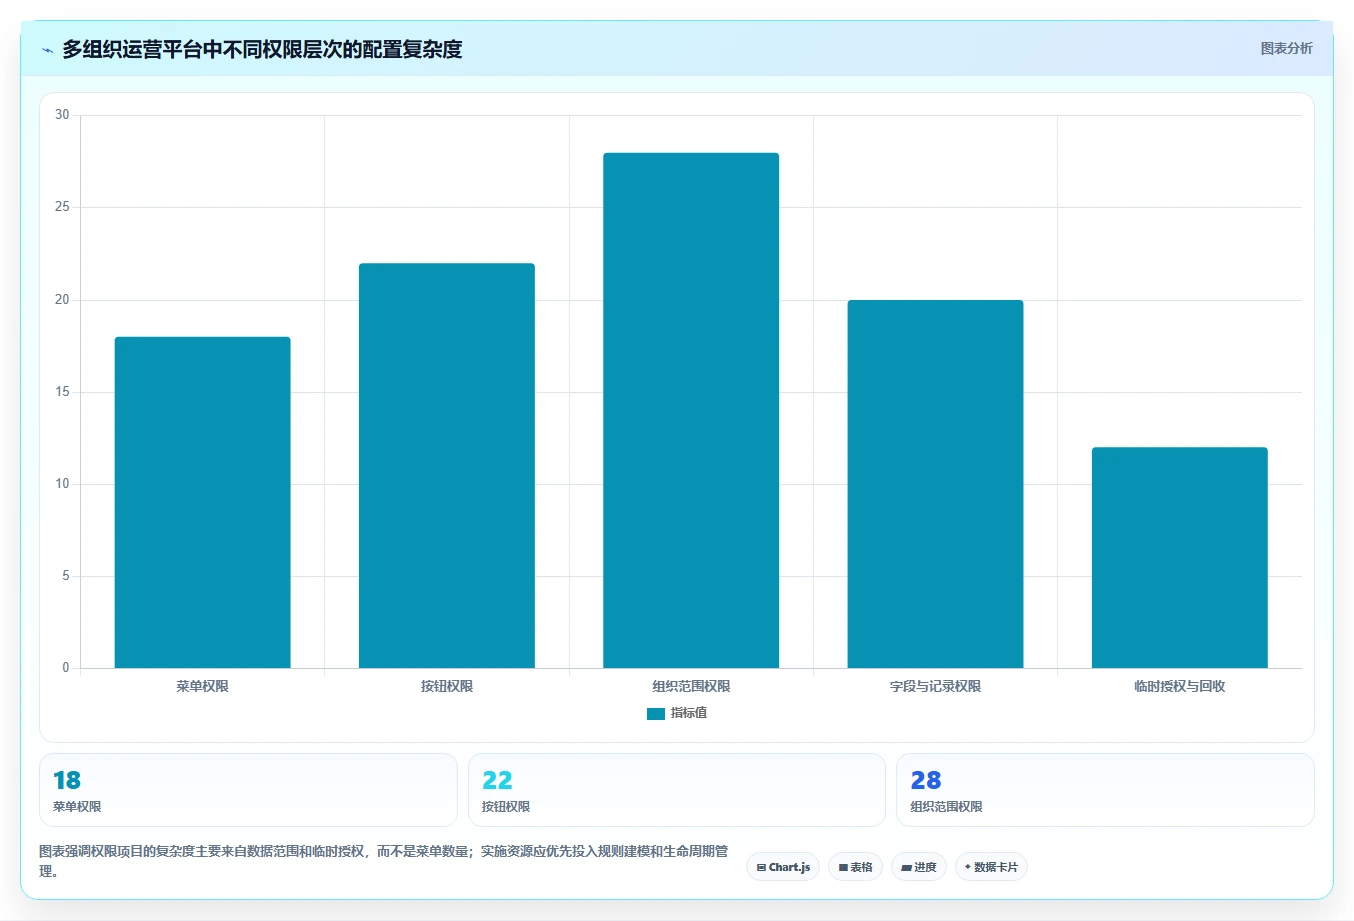This screenshot has height=921, width=1354.
Task: Click the square icon in 表格 chip
Action: 843,868
